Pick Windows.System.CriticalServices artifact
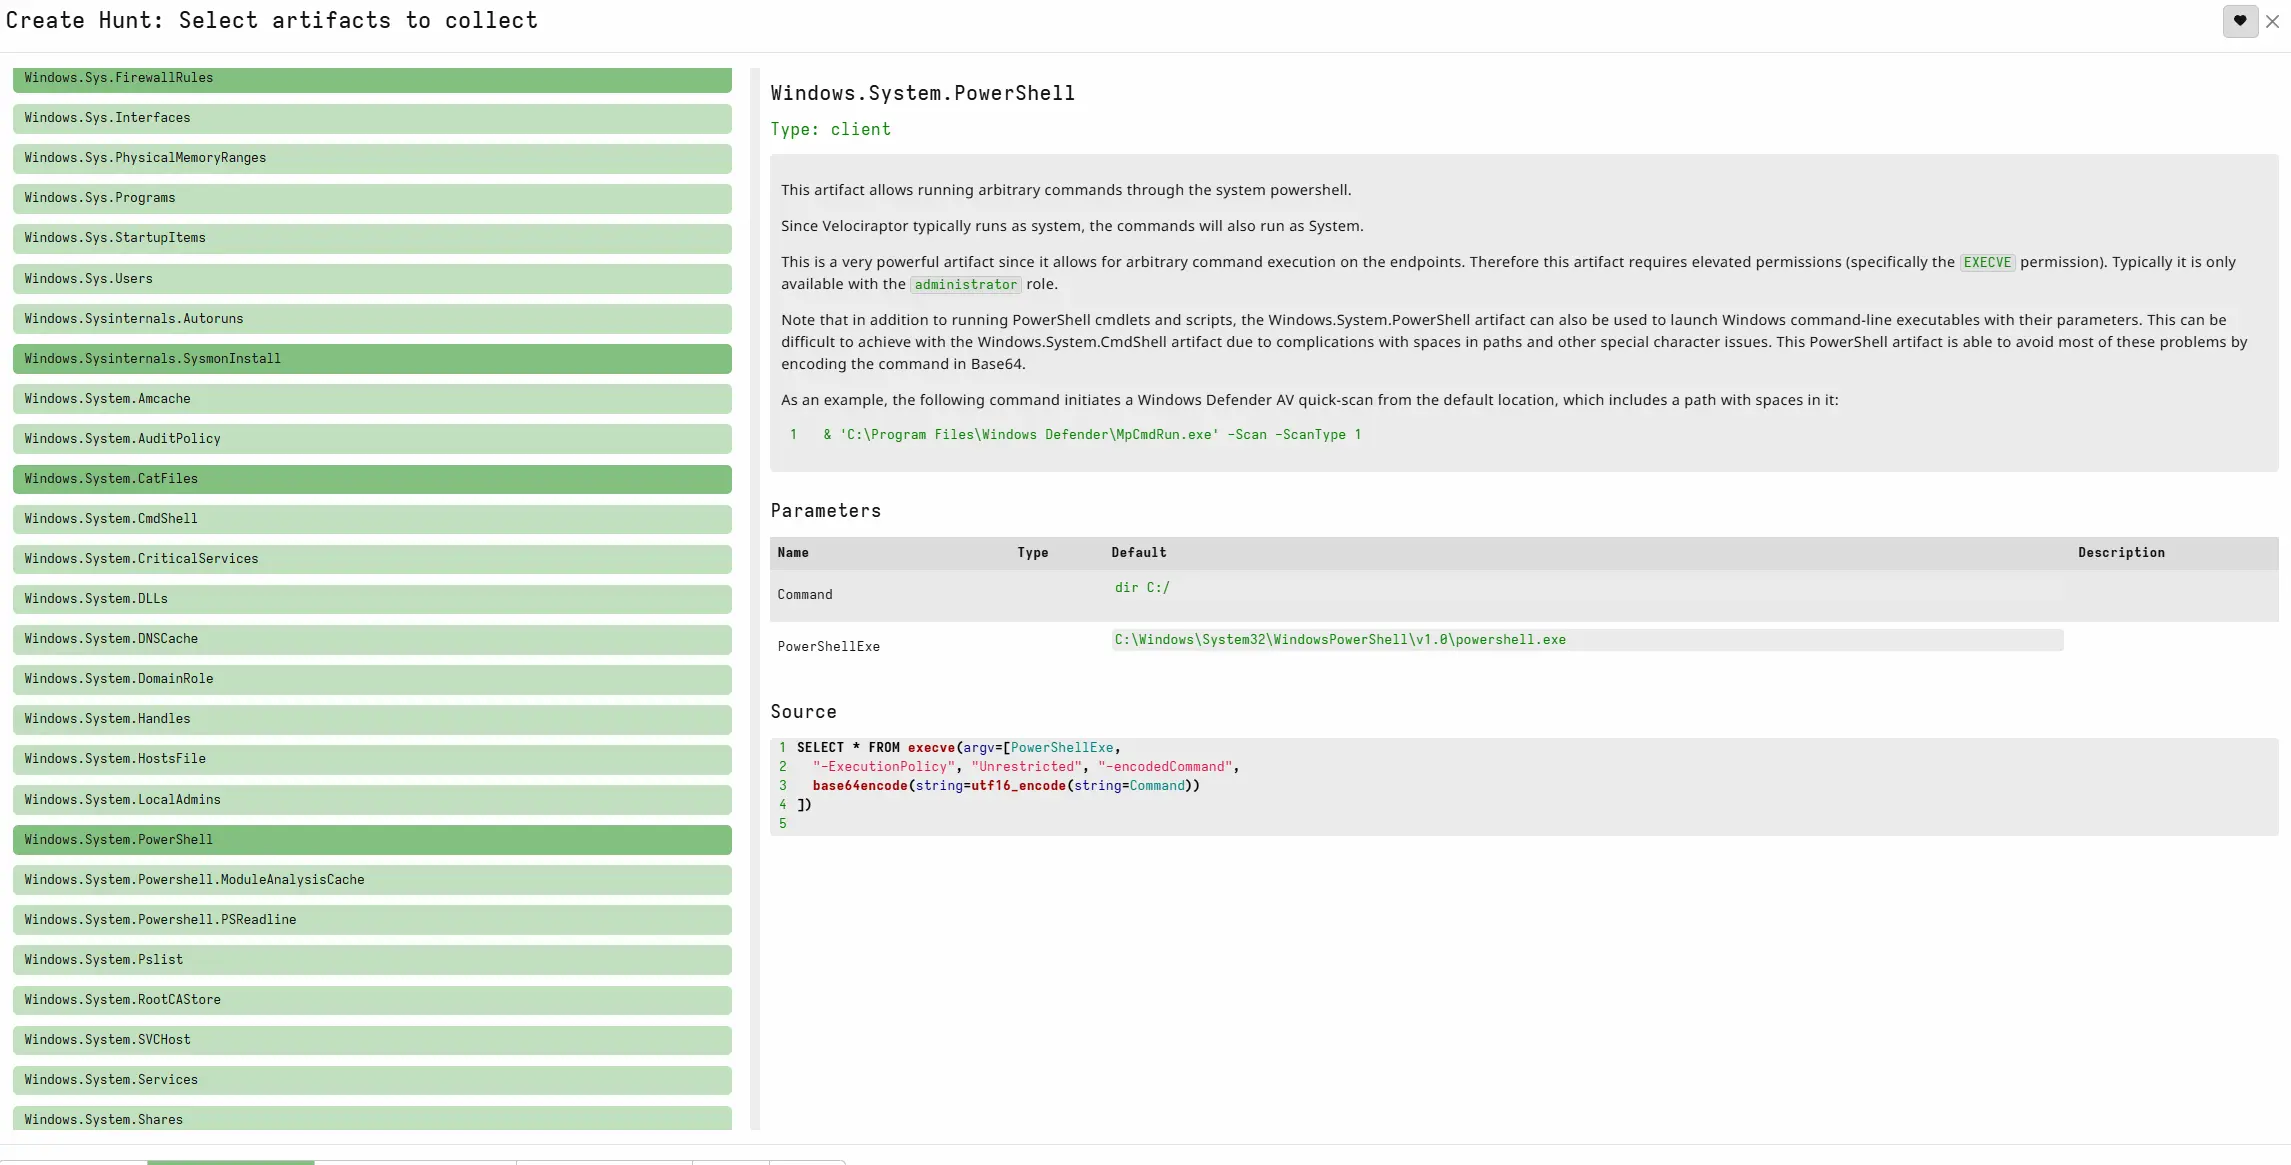 coord(372,559)
